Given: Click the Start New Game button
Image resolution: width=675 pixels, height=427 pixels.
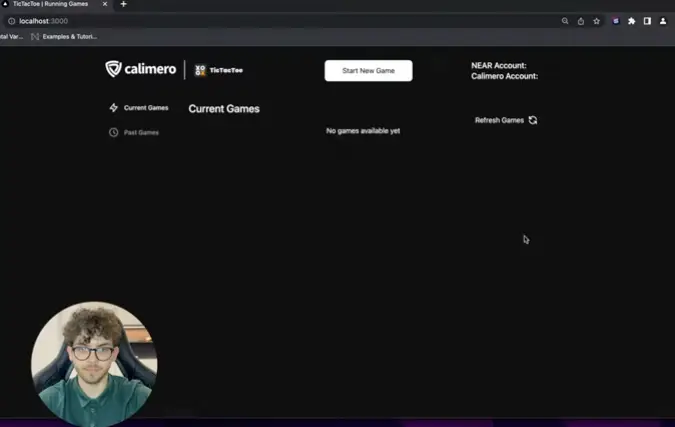Looking at the screenshot, I should pyautogui.click(x=368, y=71).
